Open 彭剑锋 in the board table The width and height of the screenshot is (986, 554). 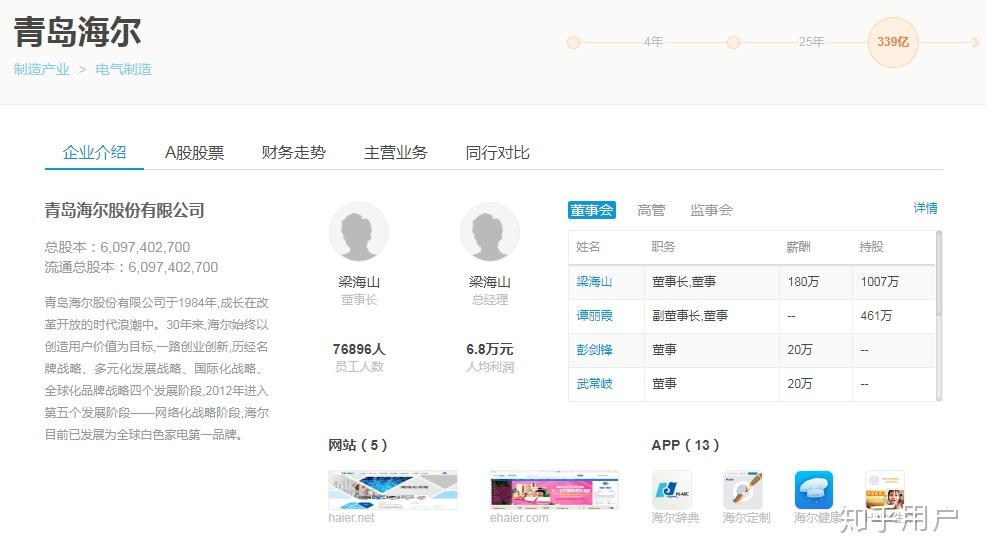tap(594, 350)
